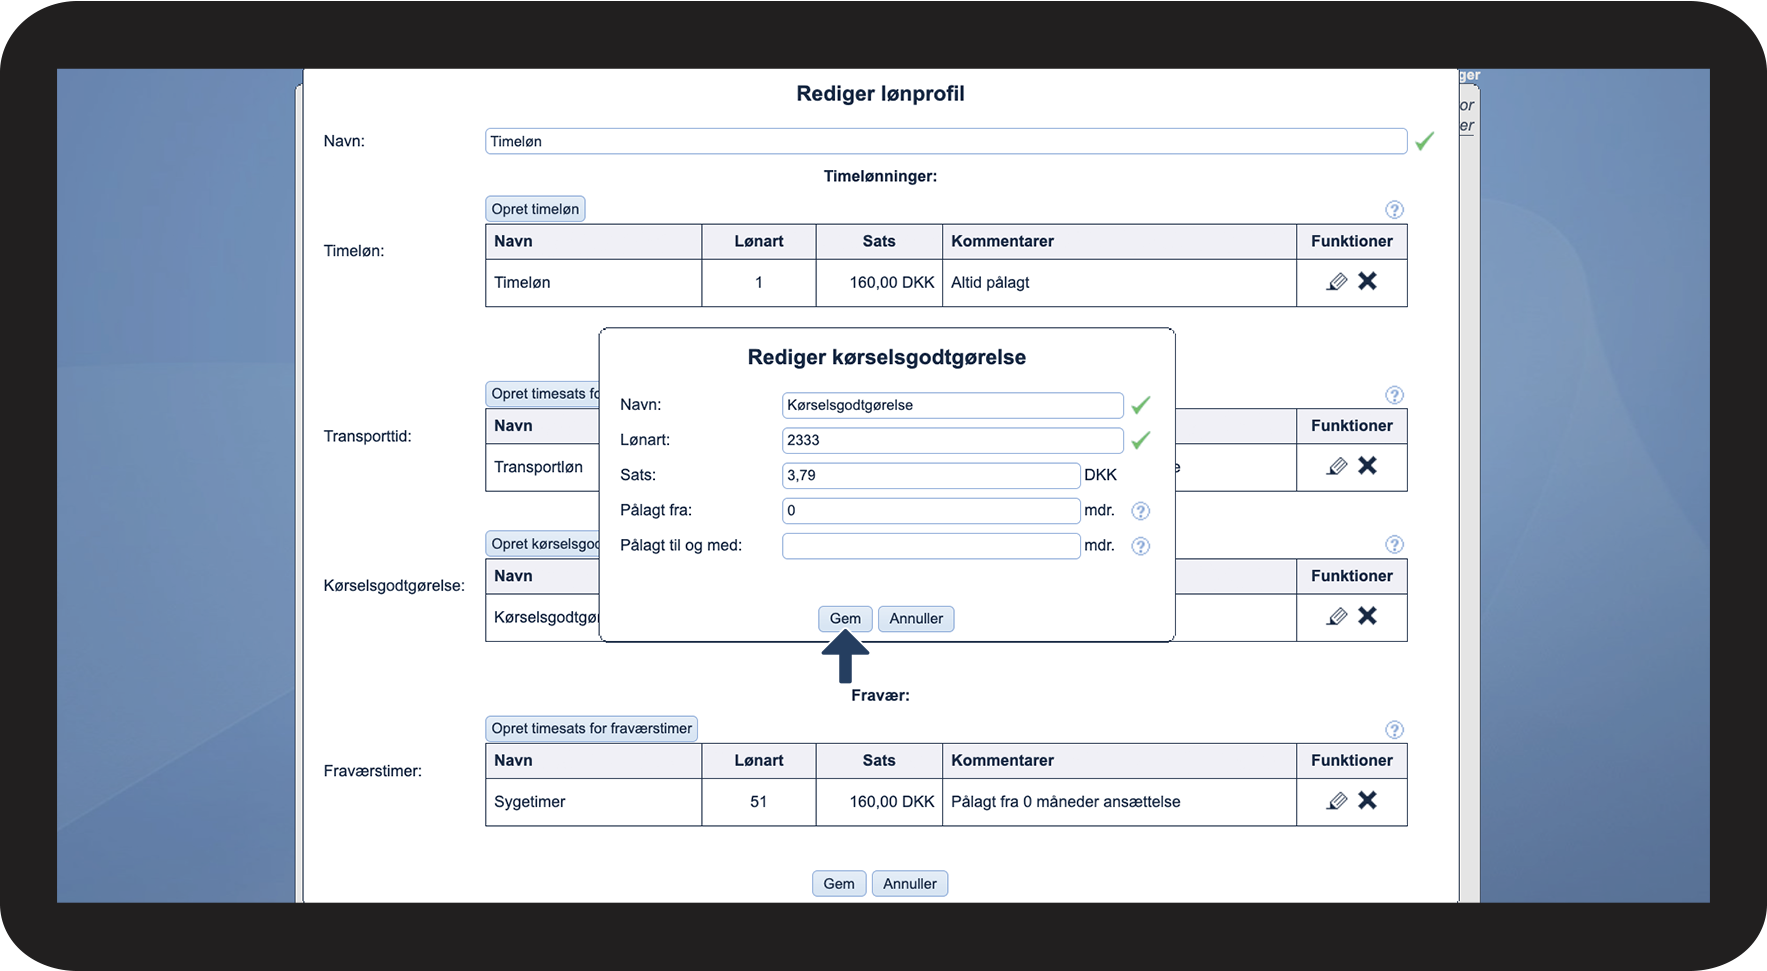Click help icon above Fraværstimer table

[x=1394, y=730]
